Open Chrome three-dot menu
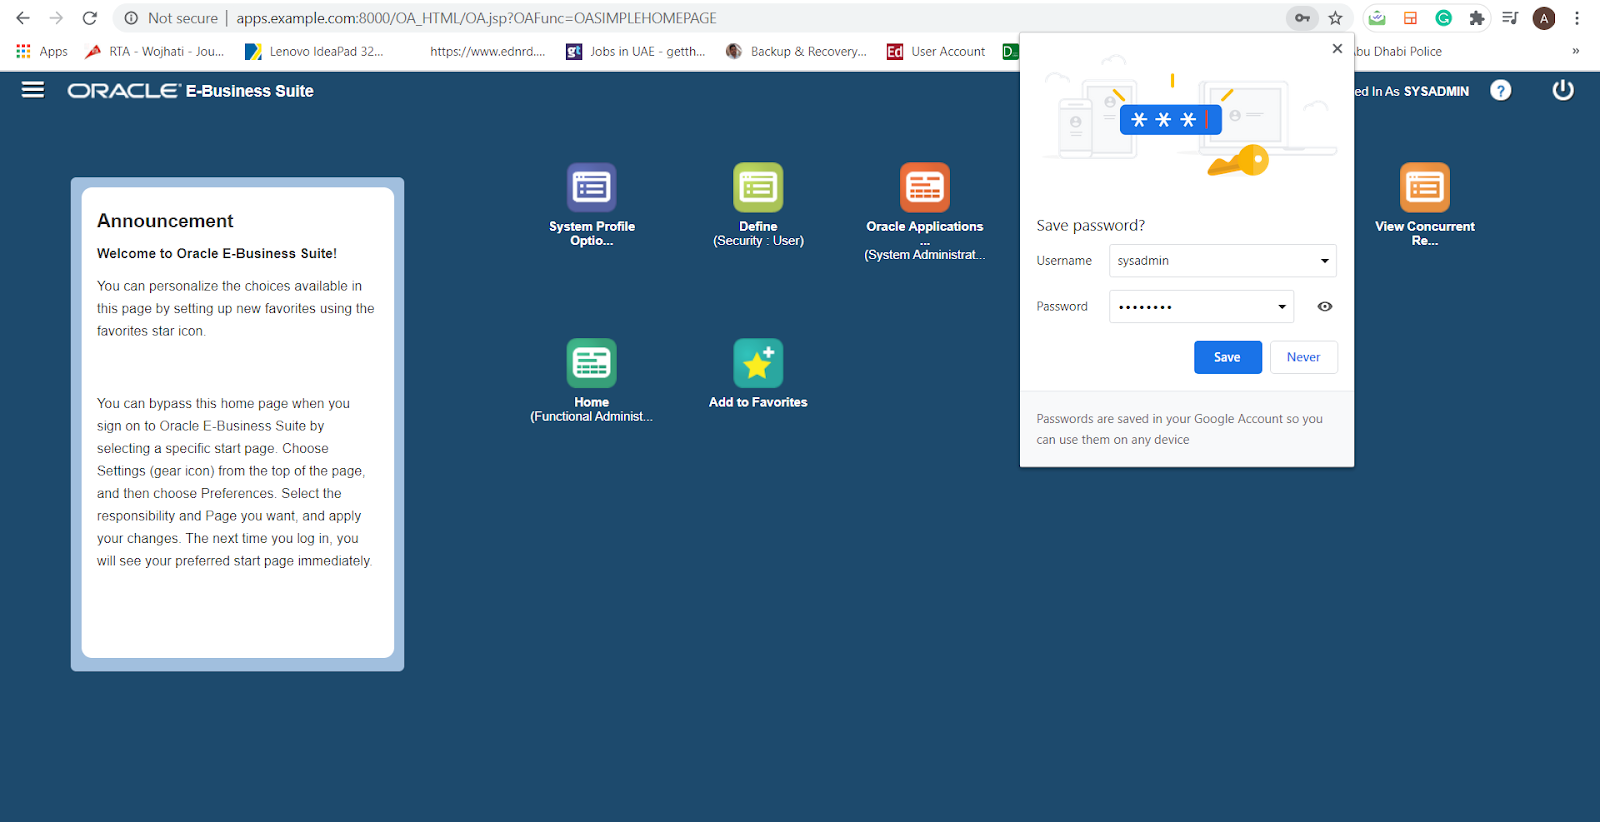This screenshot has height=822, width=1600. (x=1577, y=18)
